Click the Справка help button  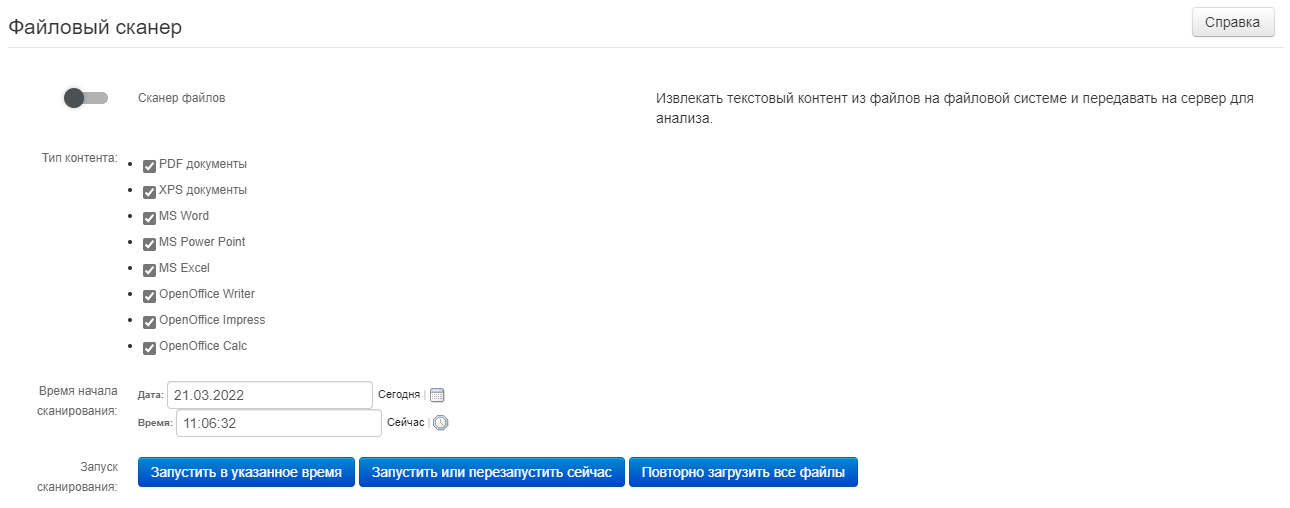click(1232, 22)
